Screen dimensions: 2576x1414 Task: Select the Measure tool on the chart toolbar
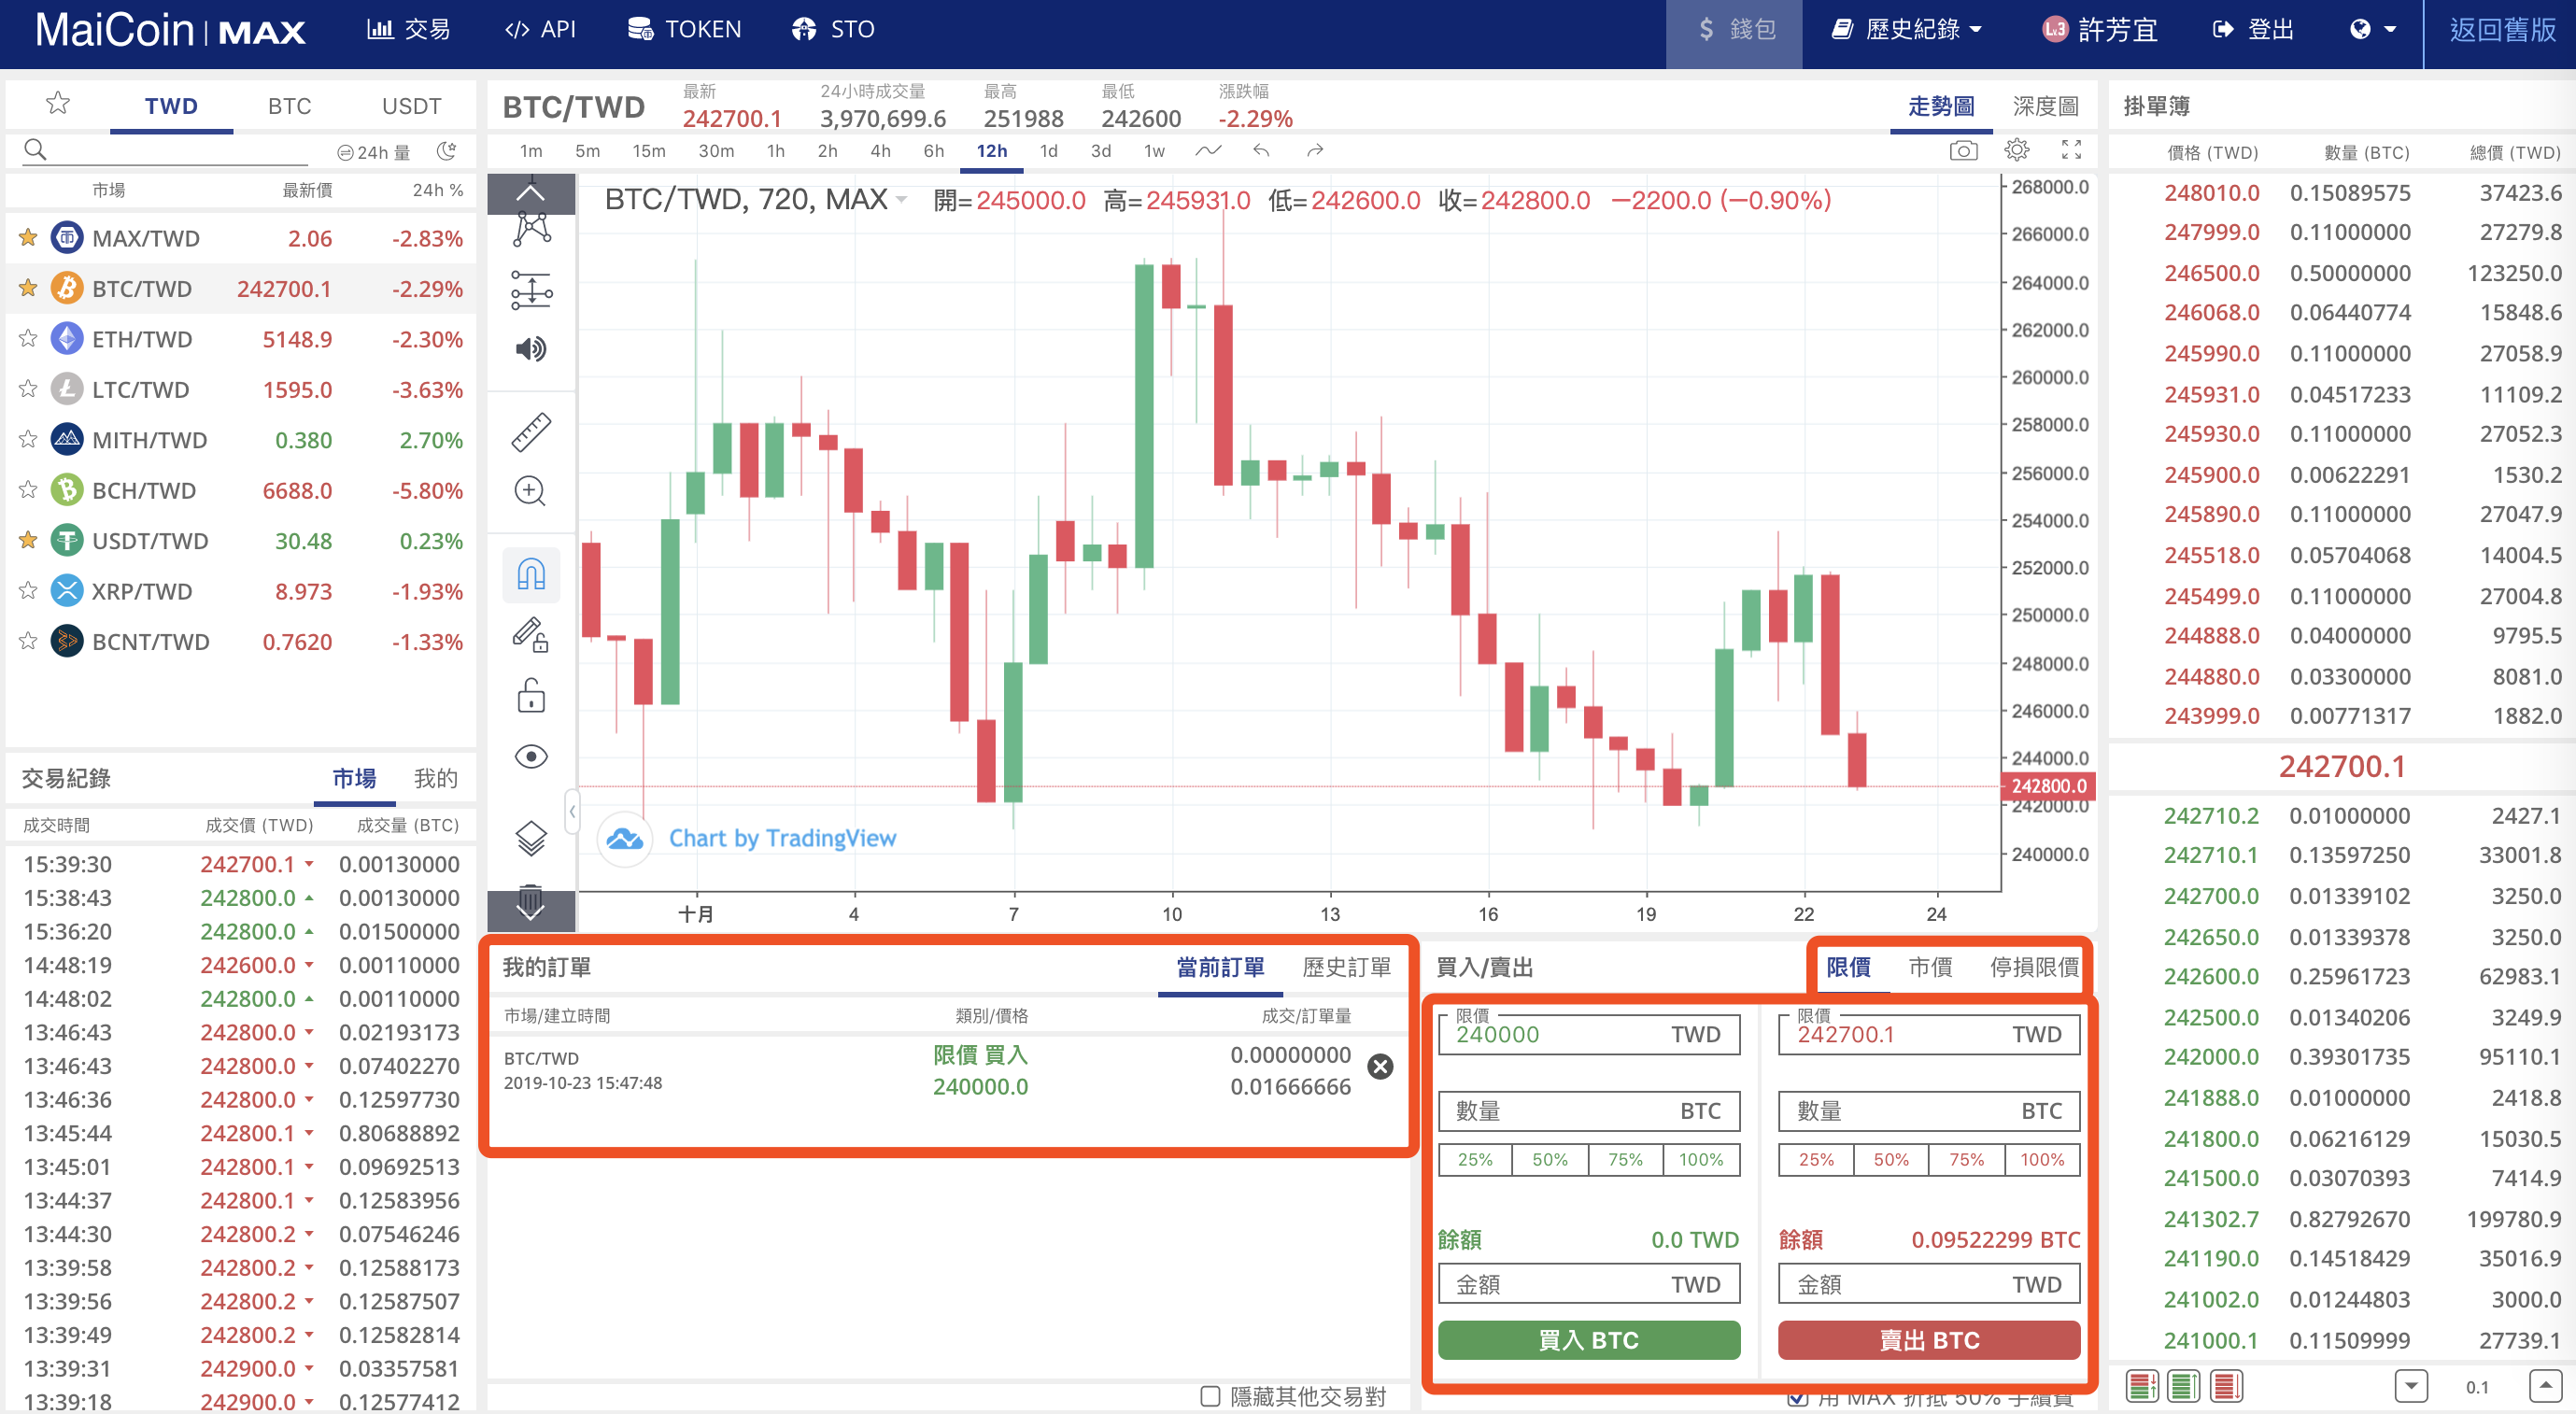(530, 431)
